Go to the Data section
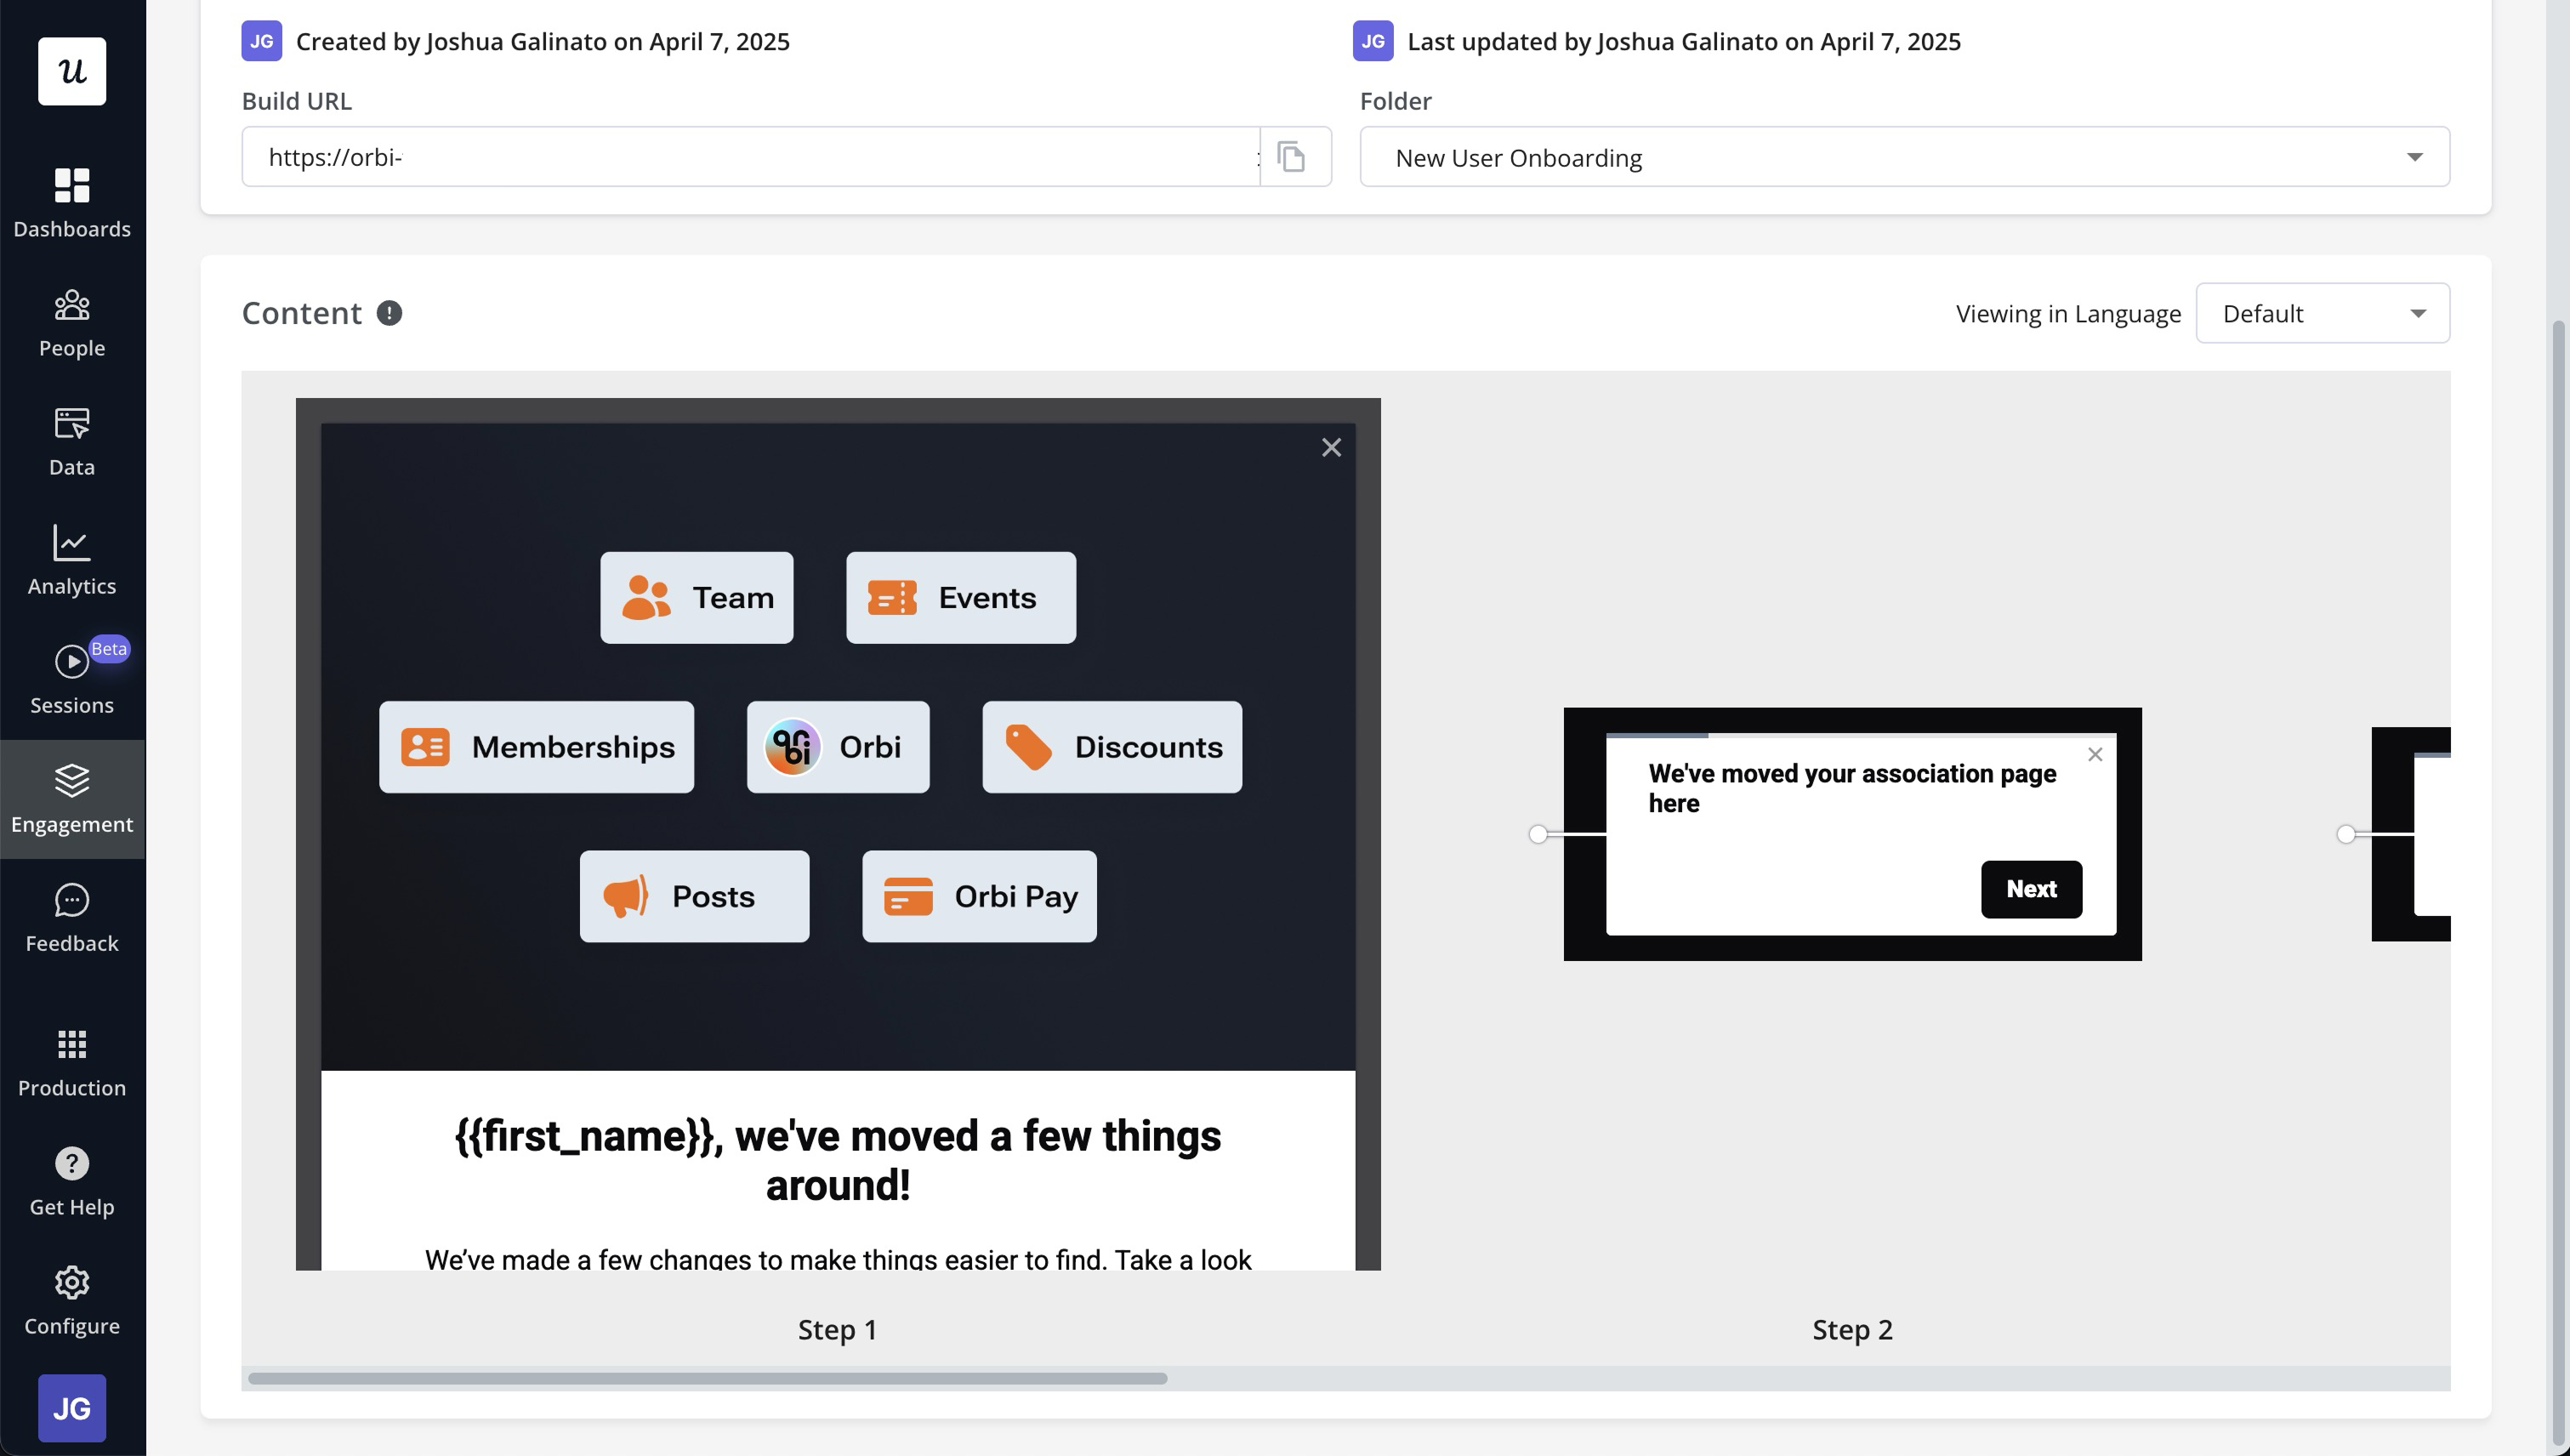This screenshot has width=2570, height=1456. click(x=72, y=442)
